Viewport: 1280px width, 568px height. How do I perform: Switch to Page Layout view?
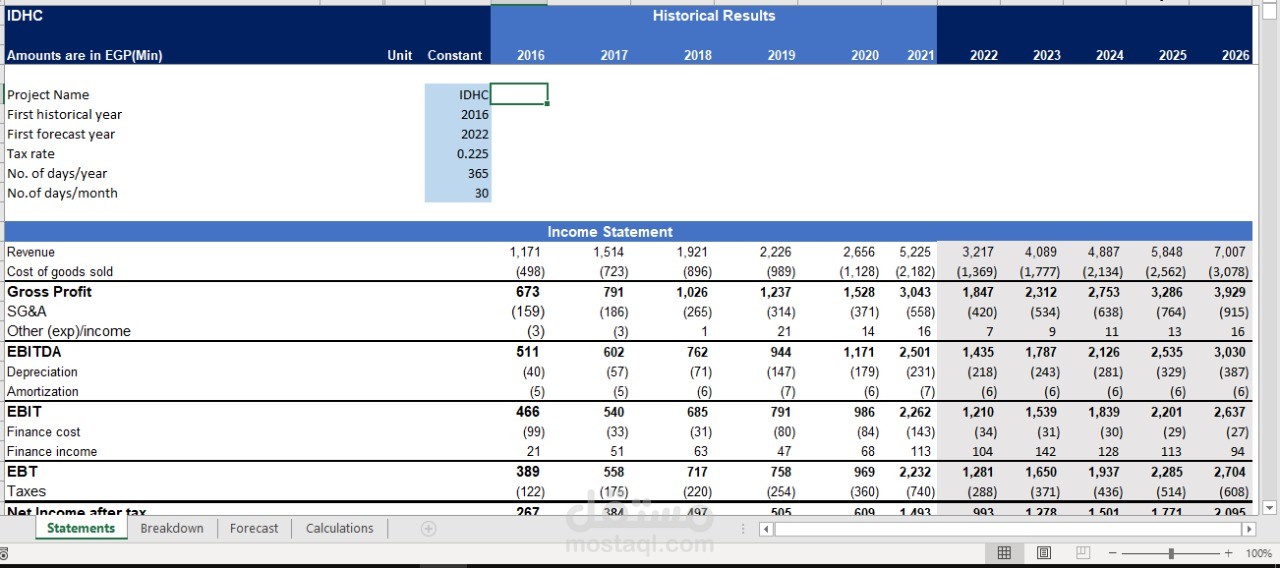click(1043, 553)
